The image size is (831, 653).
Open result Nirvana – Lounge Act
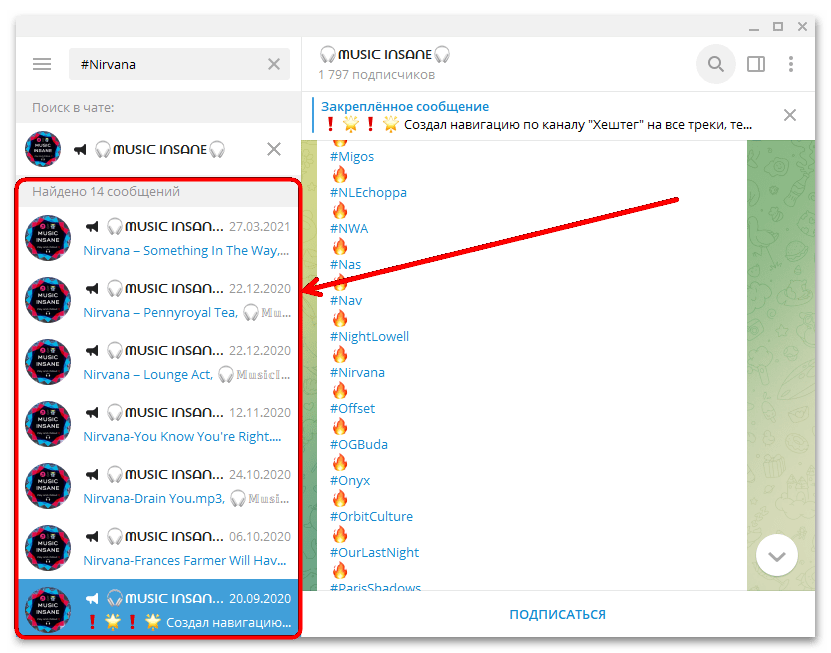(158, 362)
